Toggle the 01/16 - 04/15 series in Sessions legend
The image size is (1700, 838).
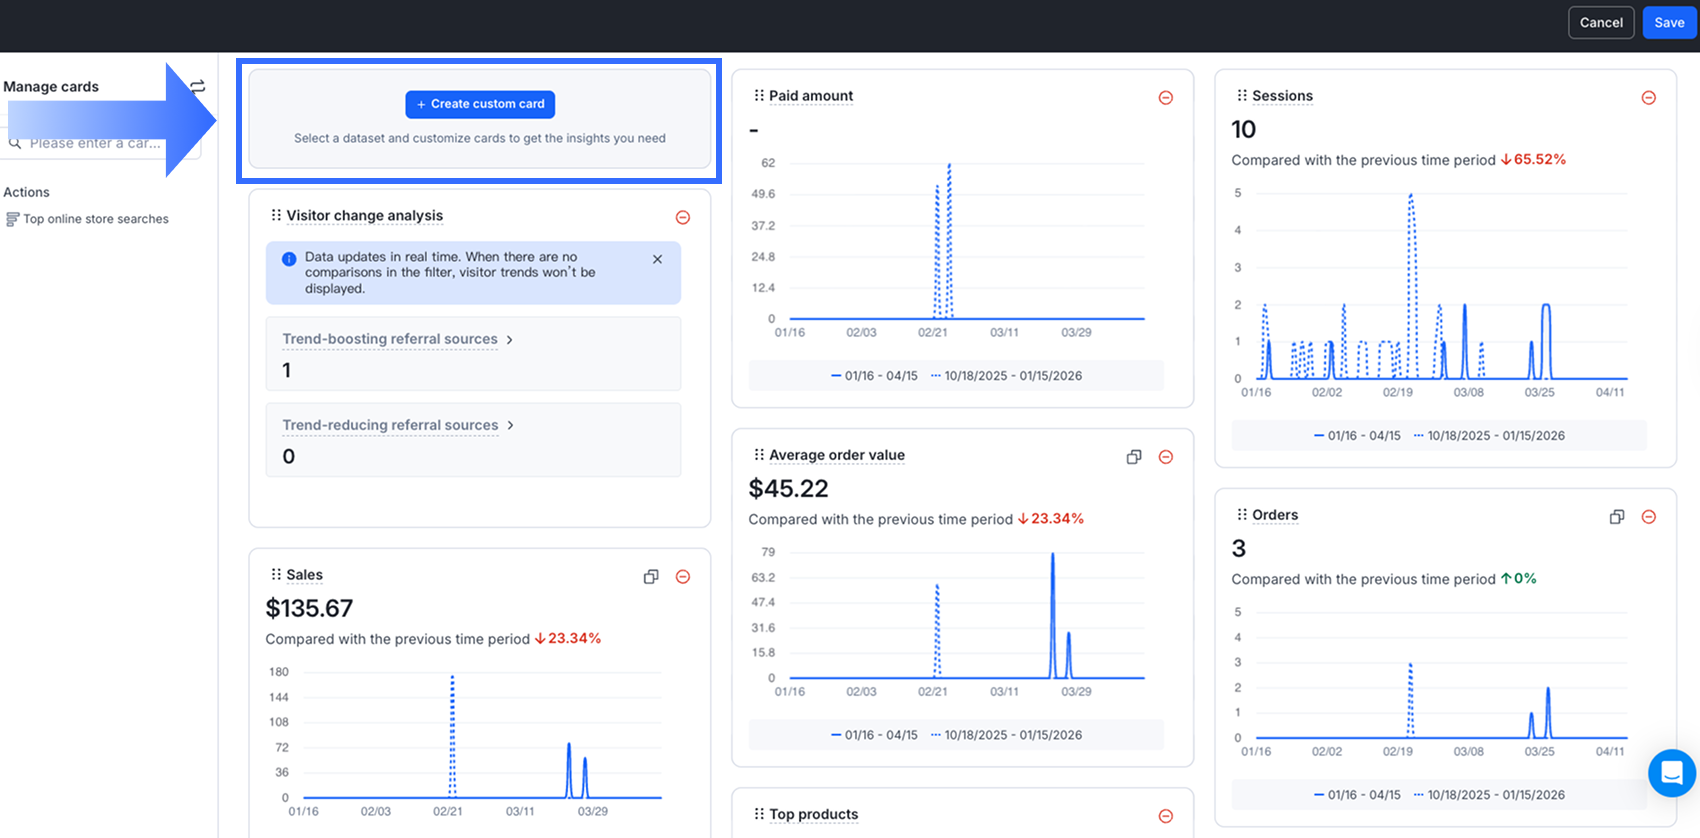click(x=1357, y=436)
